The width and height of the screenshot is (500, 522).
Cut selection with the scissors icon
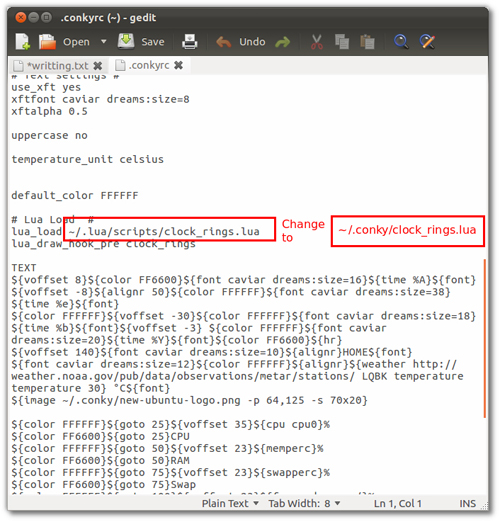pyautogui.click(x=316, y=42)
